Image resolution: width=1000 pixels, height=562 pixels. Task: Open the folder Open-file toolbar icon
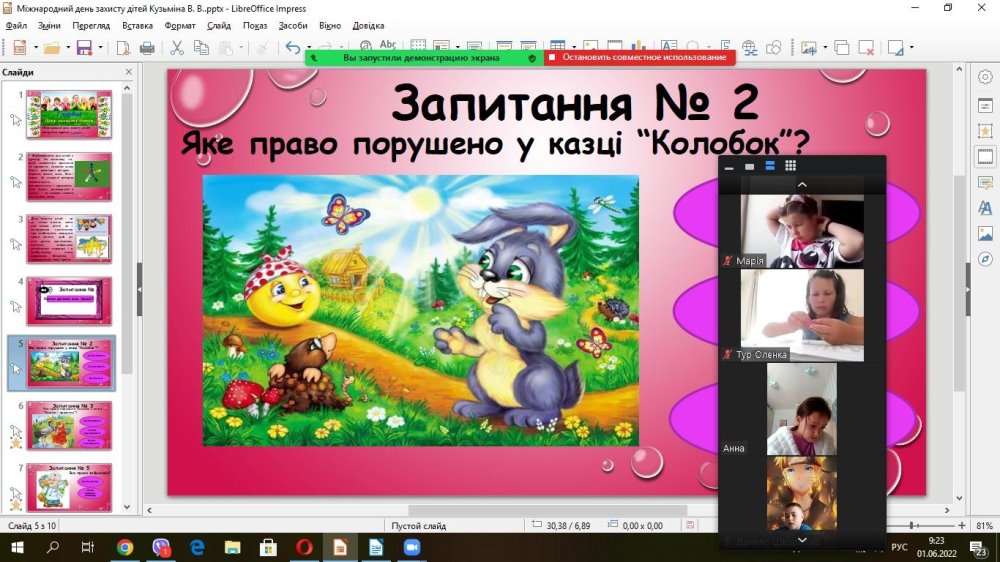coord(52,48)
